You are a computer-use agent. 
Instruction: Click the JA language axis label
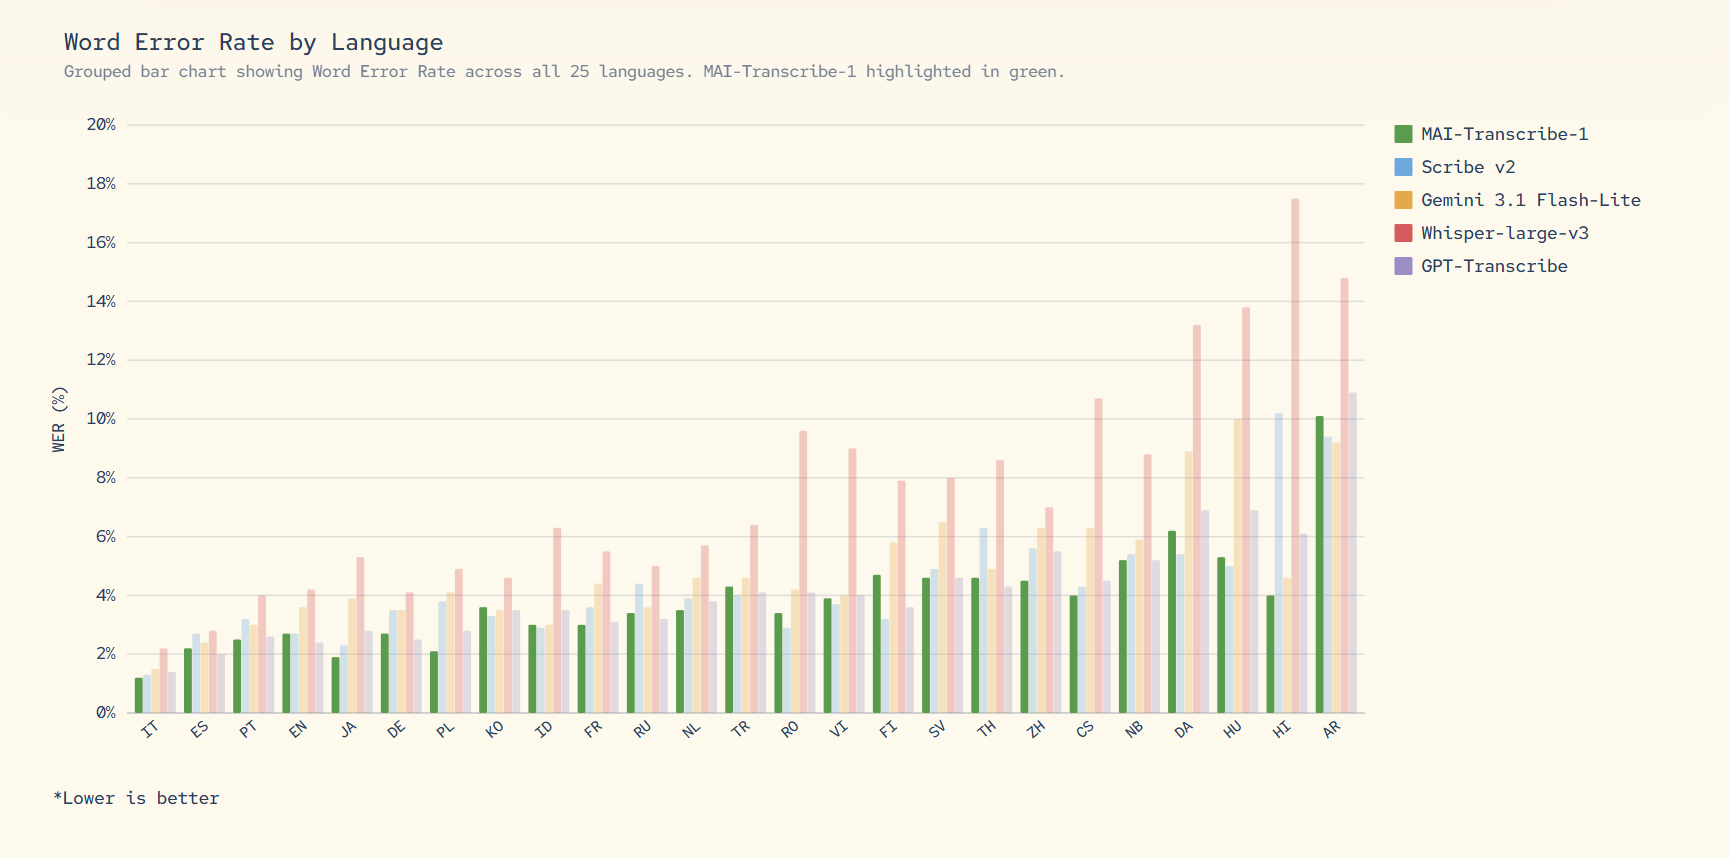pos(347,729)
